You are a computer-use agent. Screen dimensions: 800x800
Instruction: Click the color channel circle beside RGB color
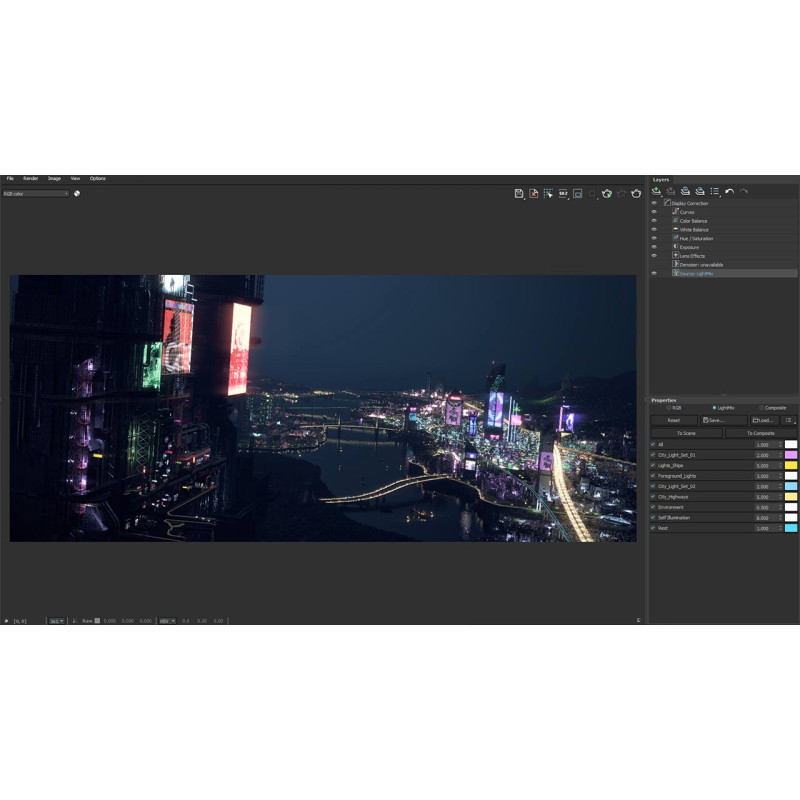77,193
